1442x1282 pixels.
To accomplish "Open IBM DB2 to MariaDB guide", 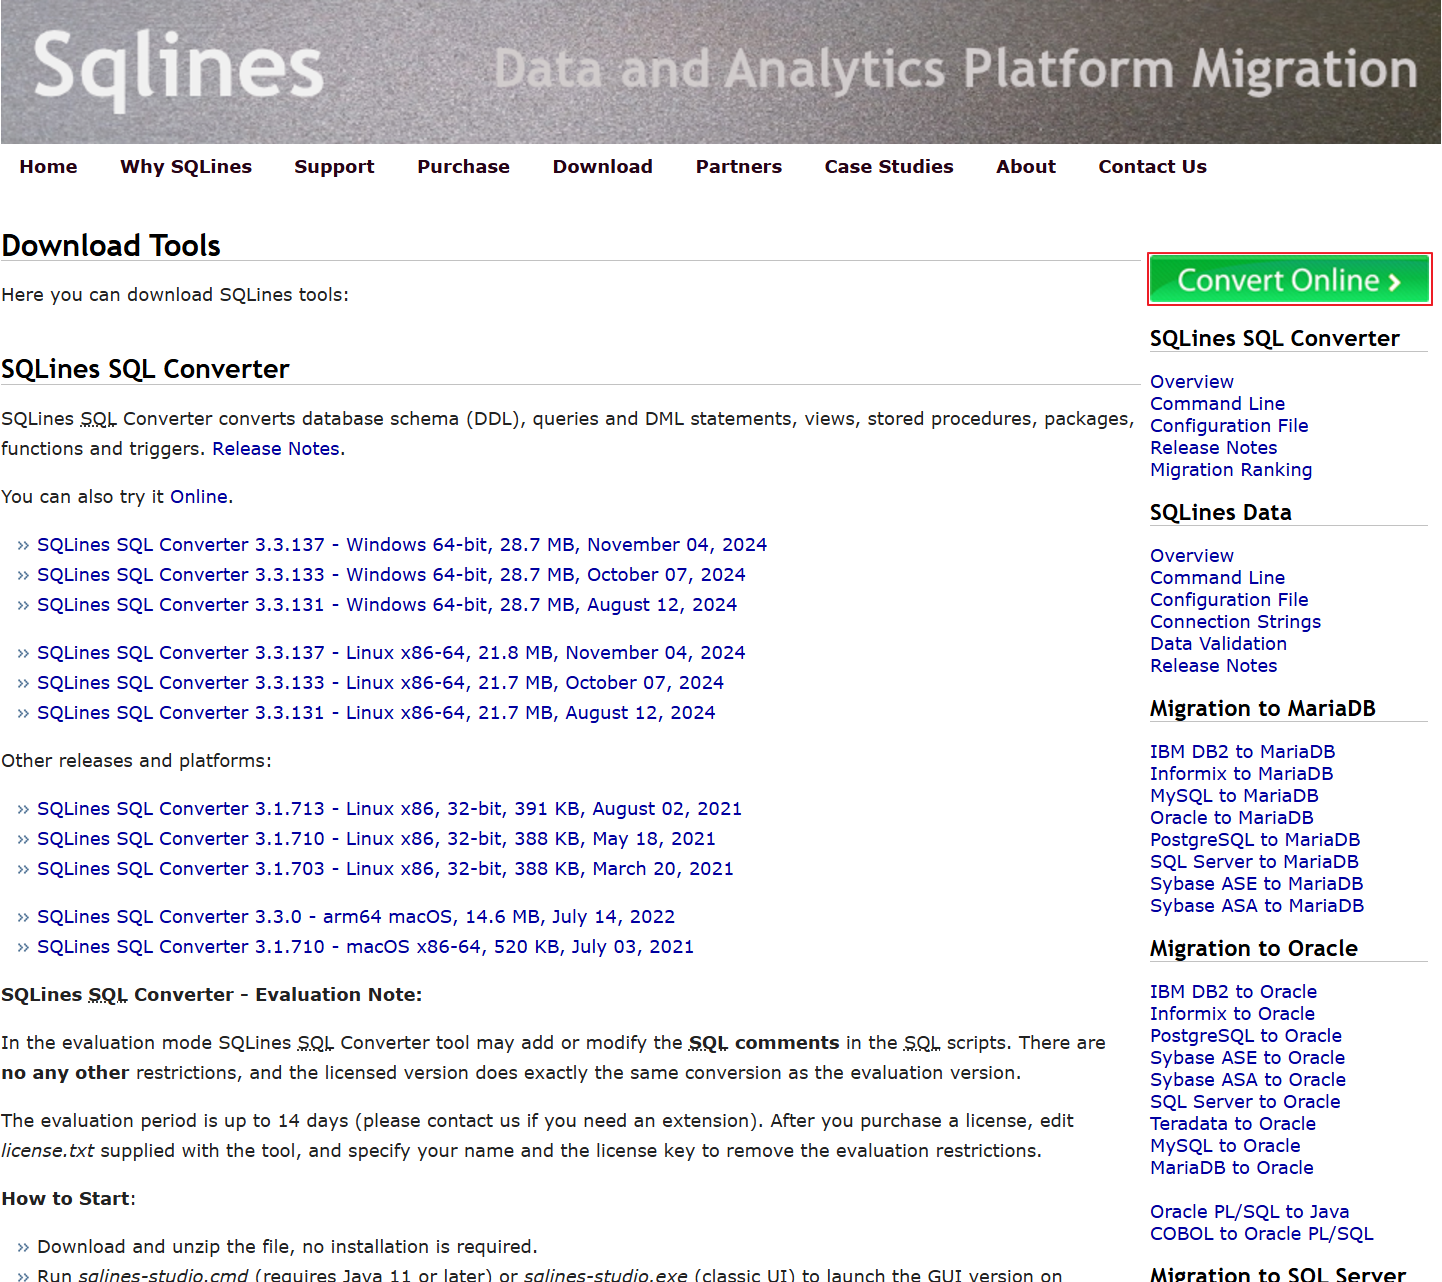I will pos(1242,752).
